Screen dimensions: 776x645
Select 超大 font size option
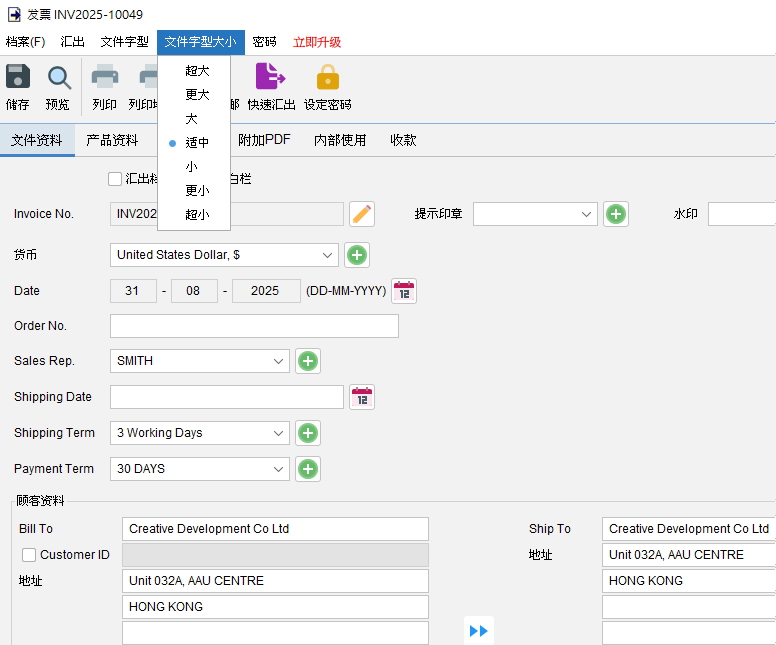194,71
